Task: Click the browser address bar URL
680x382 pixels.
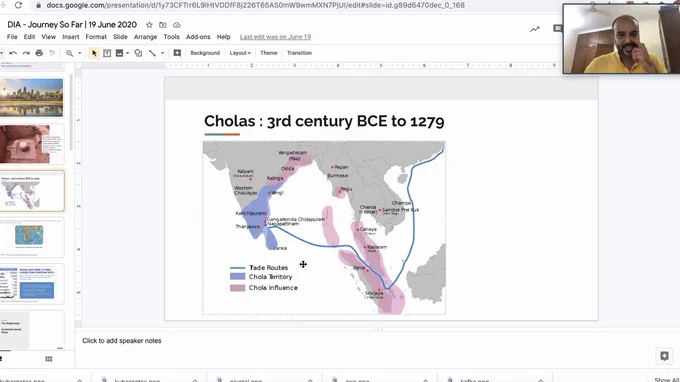Action: [x=255, y=5]
